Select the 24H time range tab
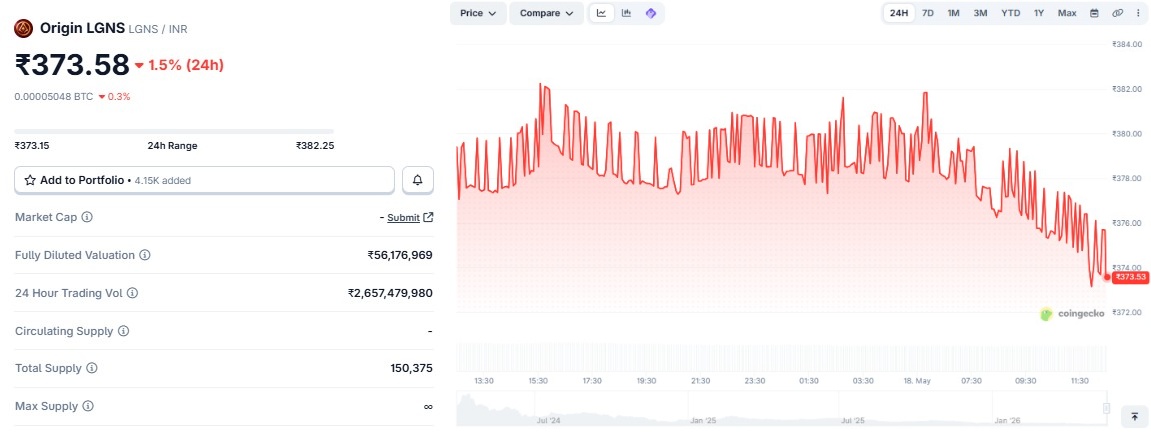 (x=899, y=13)
